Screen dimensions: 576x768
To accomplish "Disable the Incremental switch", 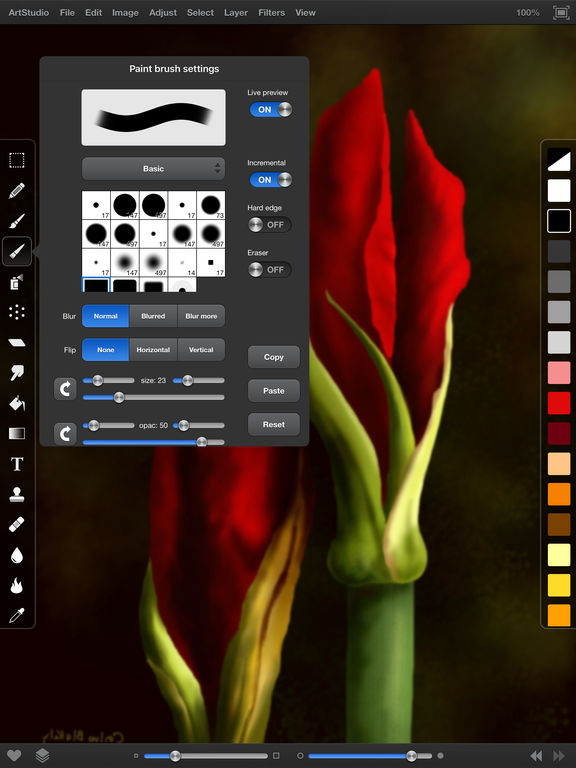I will click(x=271, y=180).
